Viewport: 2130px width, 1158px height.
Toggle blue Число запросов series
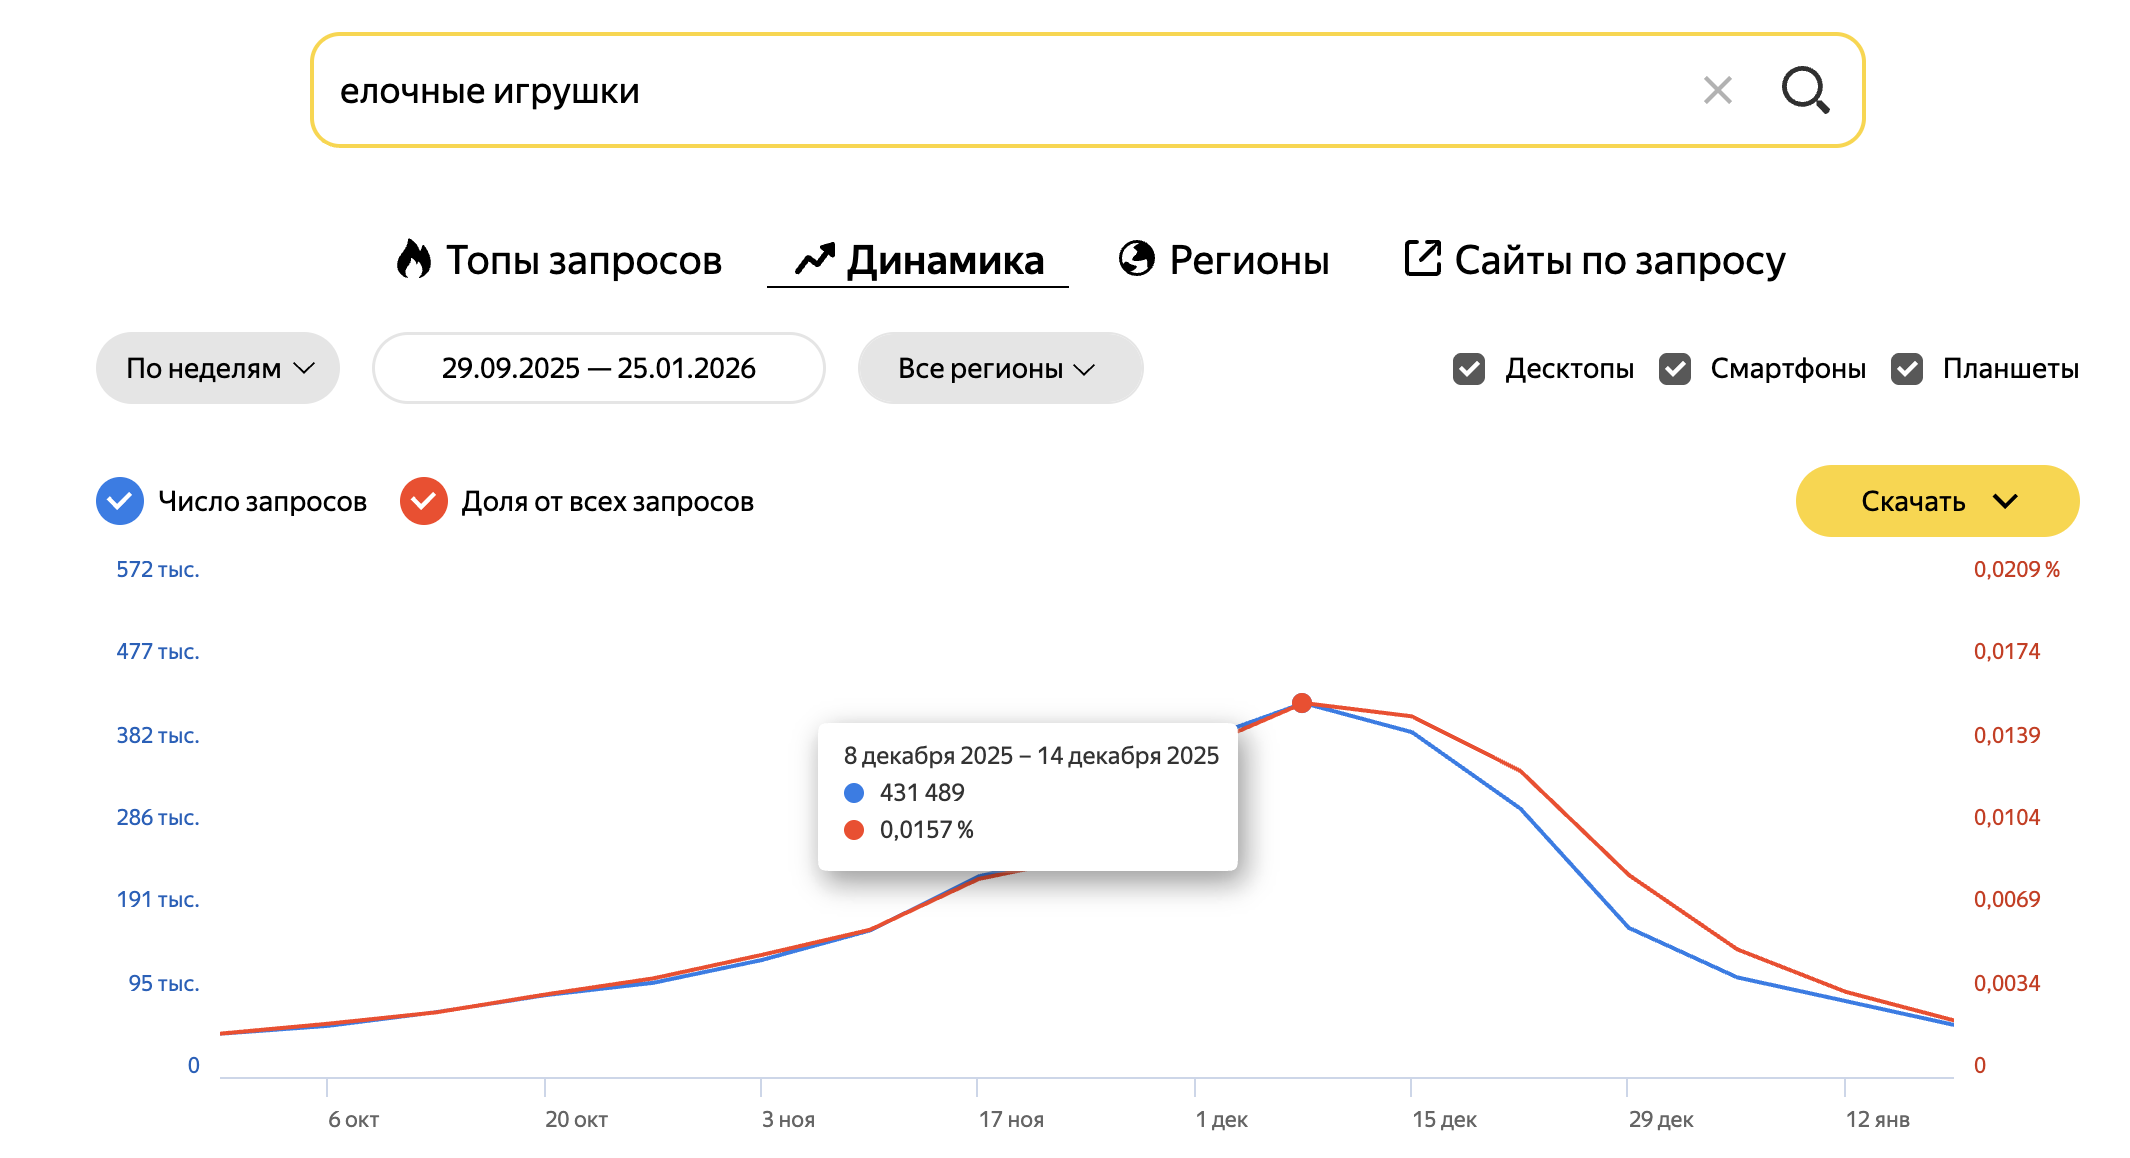coord(120,501)
